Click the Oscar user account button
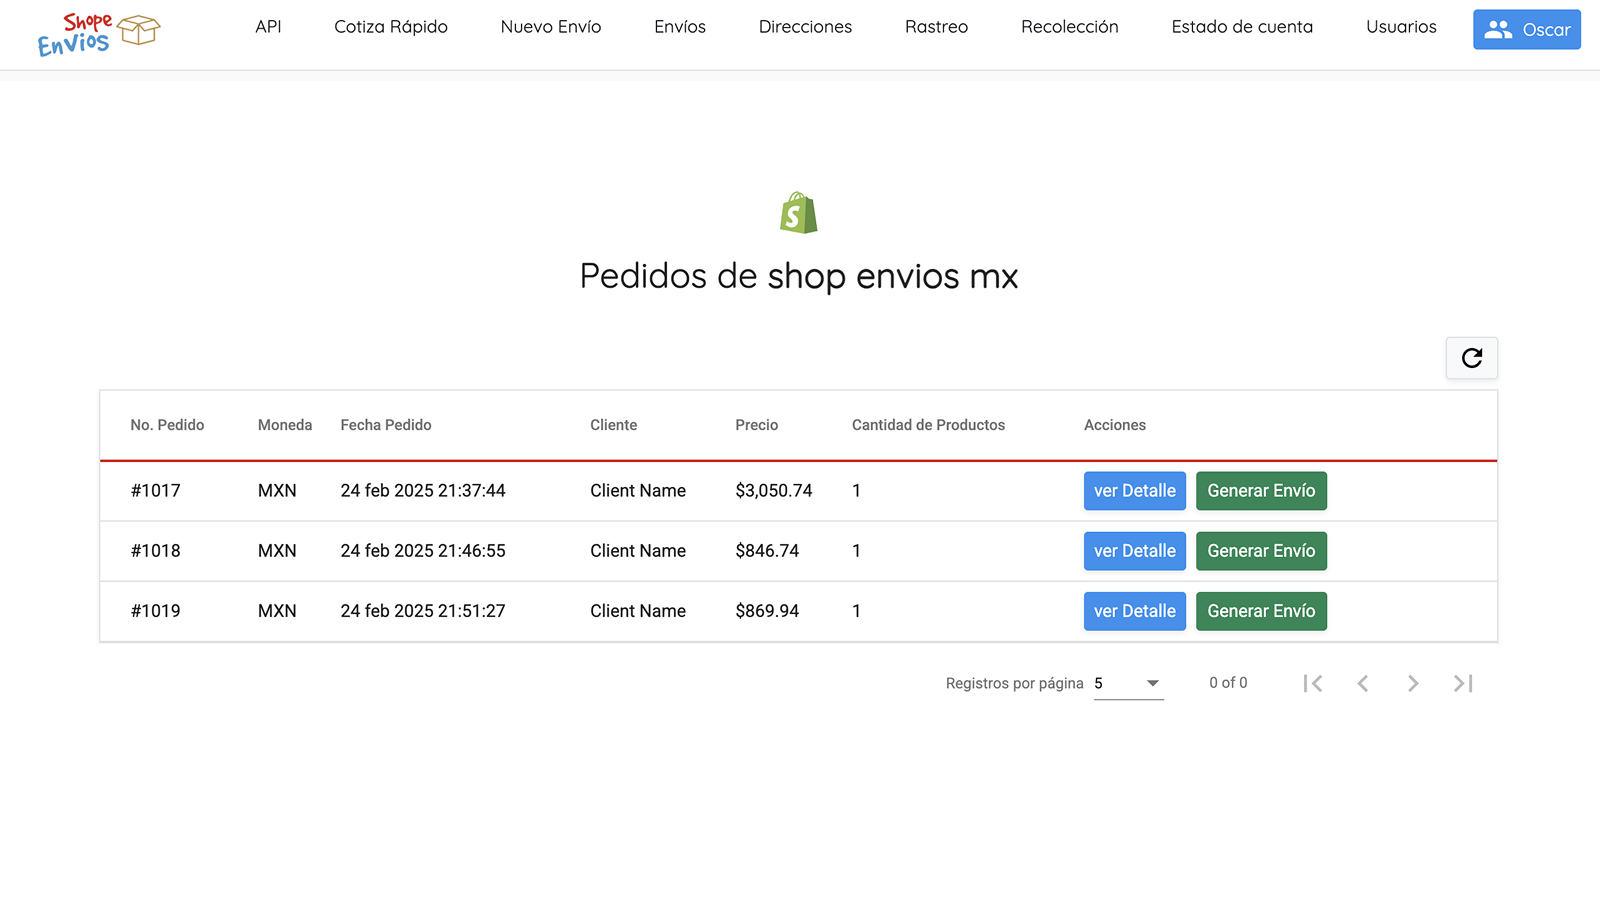 [1527, 29]
